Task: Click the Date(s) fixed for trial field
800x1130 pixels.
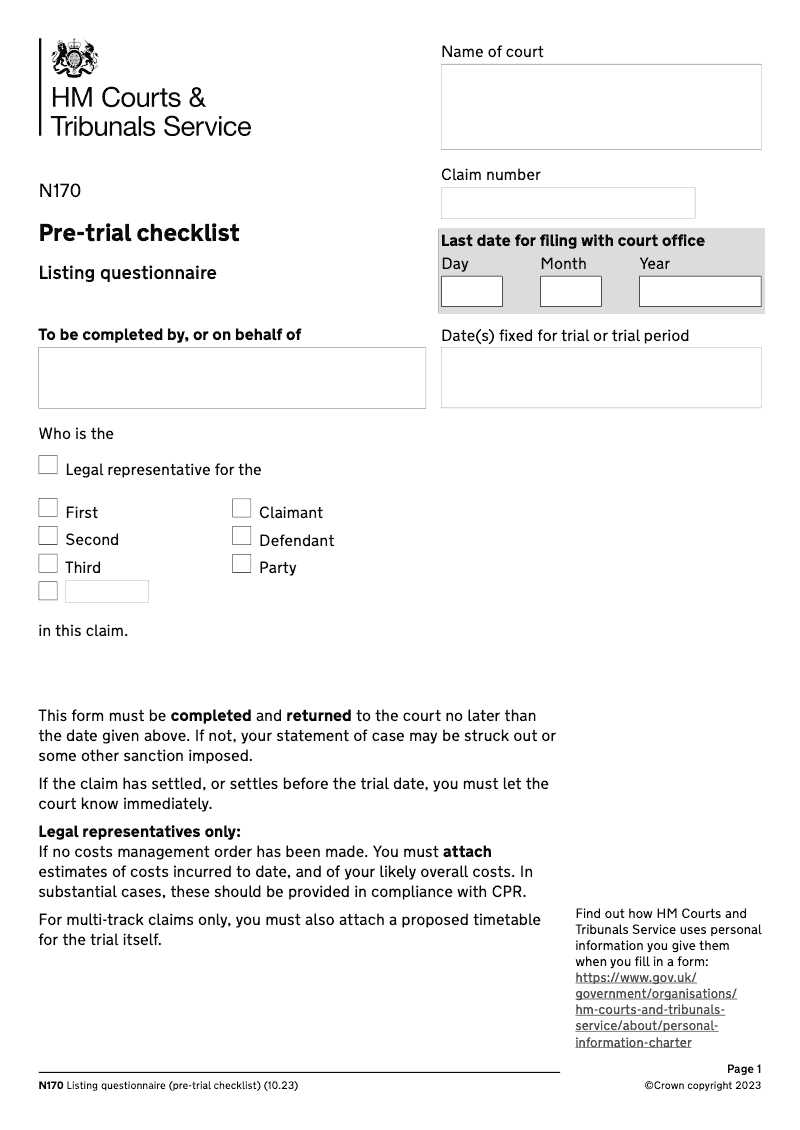Action: [601, 378]
